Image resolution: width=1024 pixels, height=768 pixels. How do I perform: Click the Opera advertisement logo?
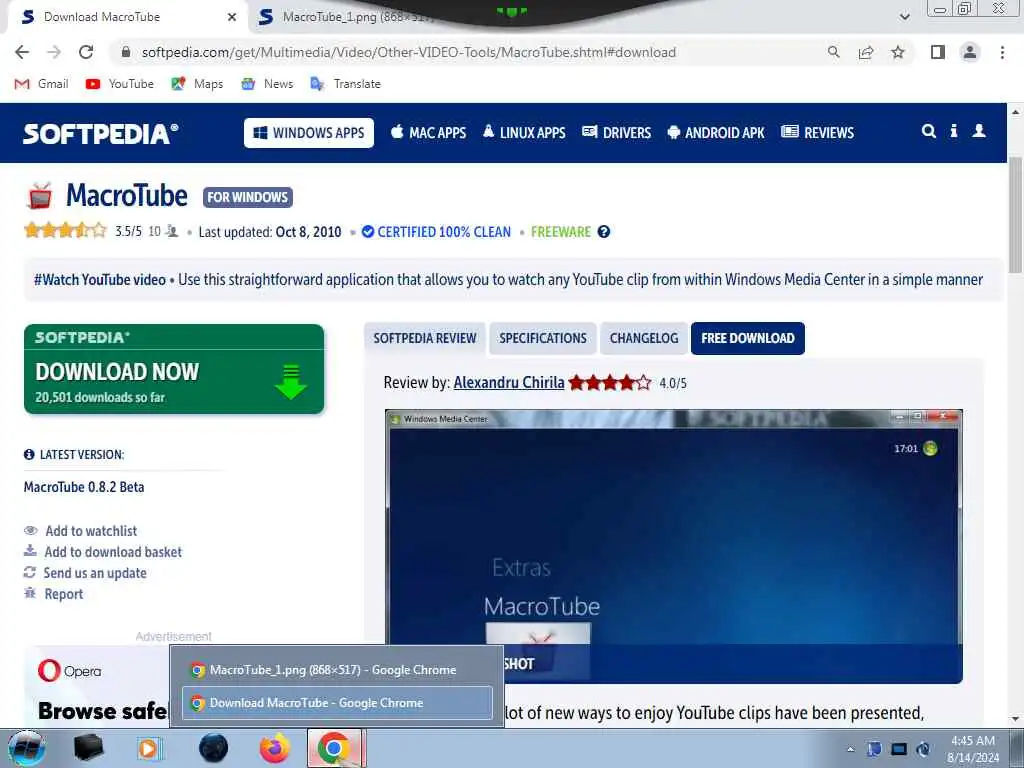click(69, 671)
